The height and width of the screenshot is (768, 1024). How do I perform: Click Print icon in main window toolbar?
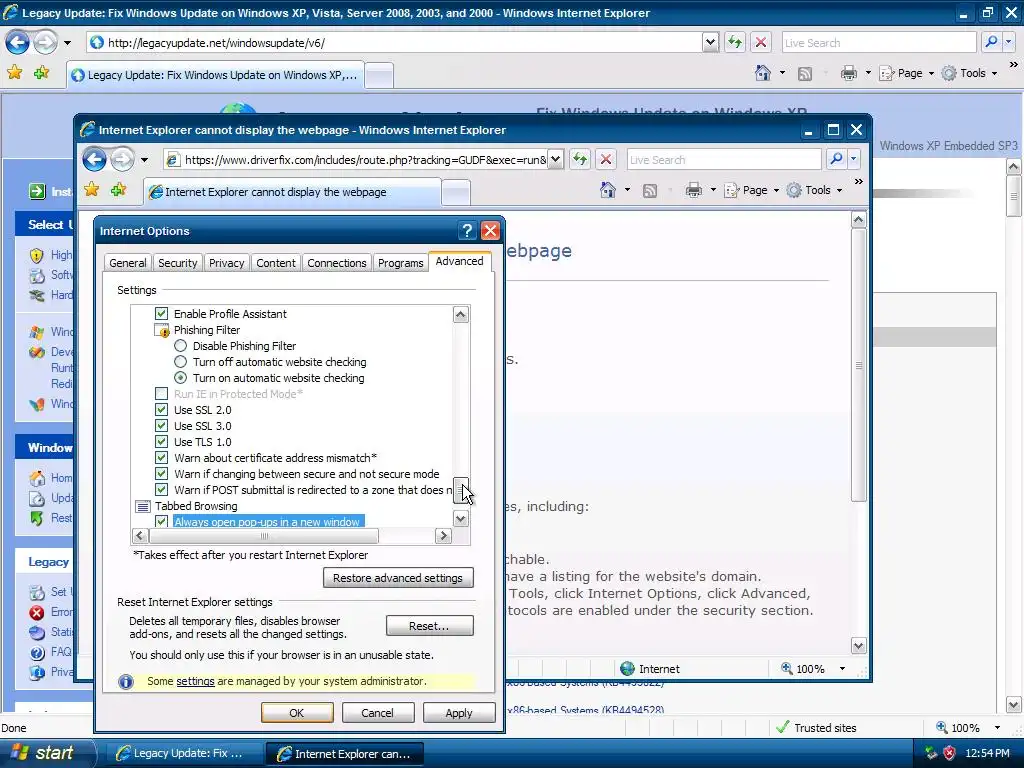(848, 73)
